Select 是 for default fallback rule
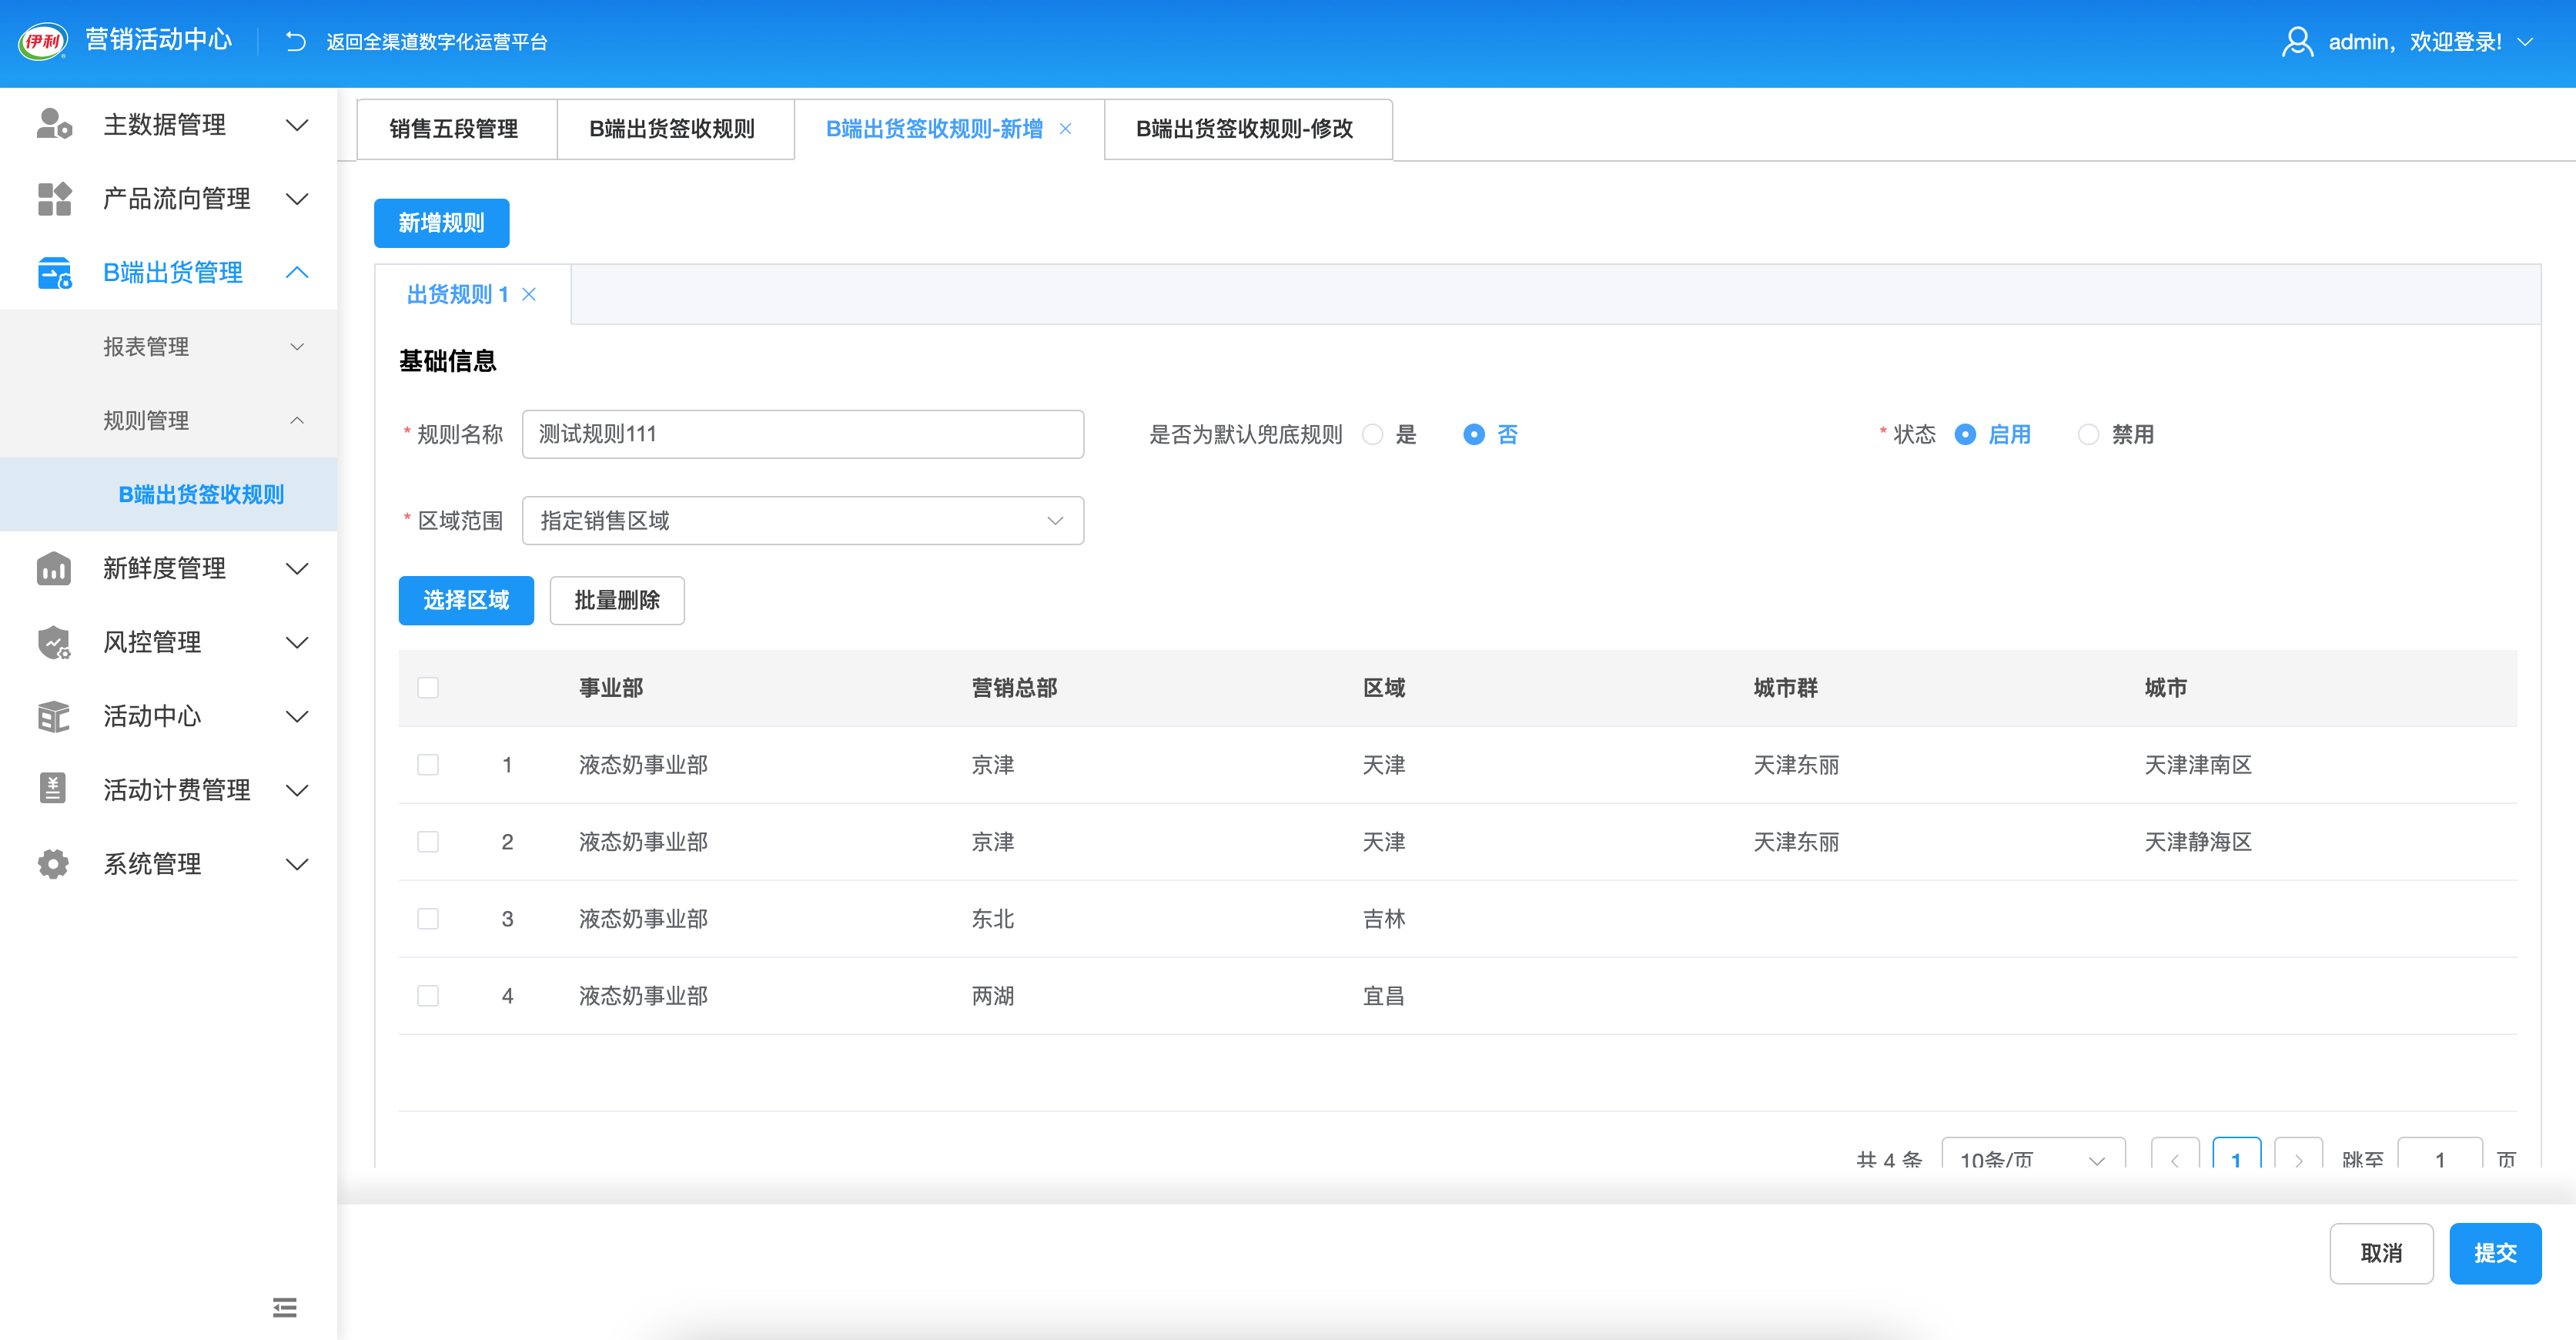 click(x=1373, y=434)
